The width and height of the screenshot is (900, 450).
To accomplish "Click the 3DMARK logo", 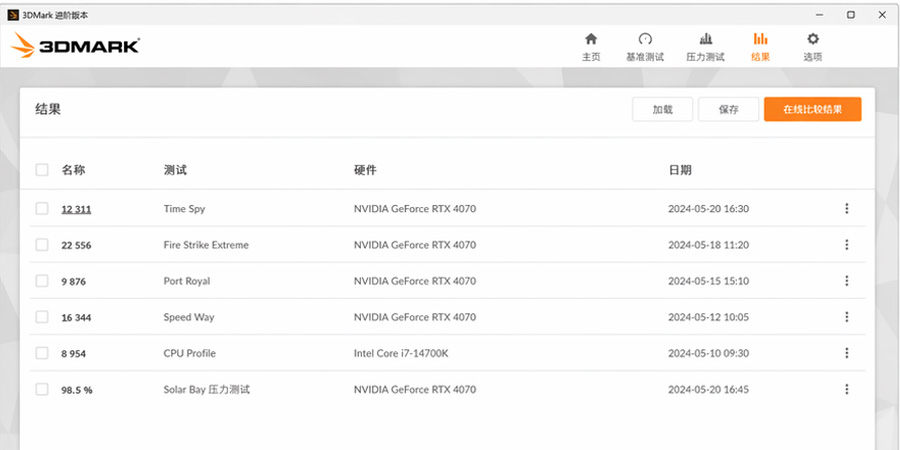I will (x=75, y=45).
